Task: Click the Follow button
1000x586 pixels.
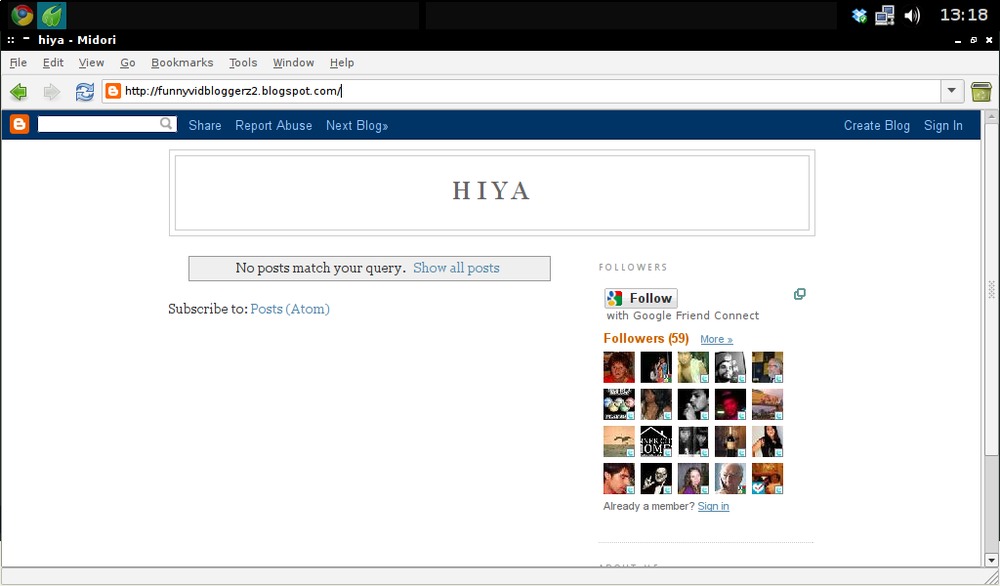Action: (x=641, y=298)
